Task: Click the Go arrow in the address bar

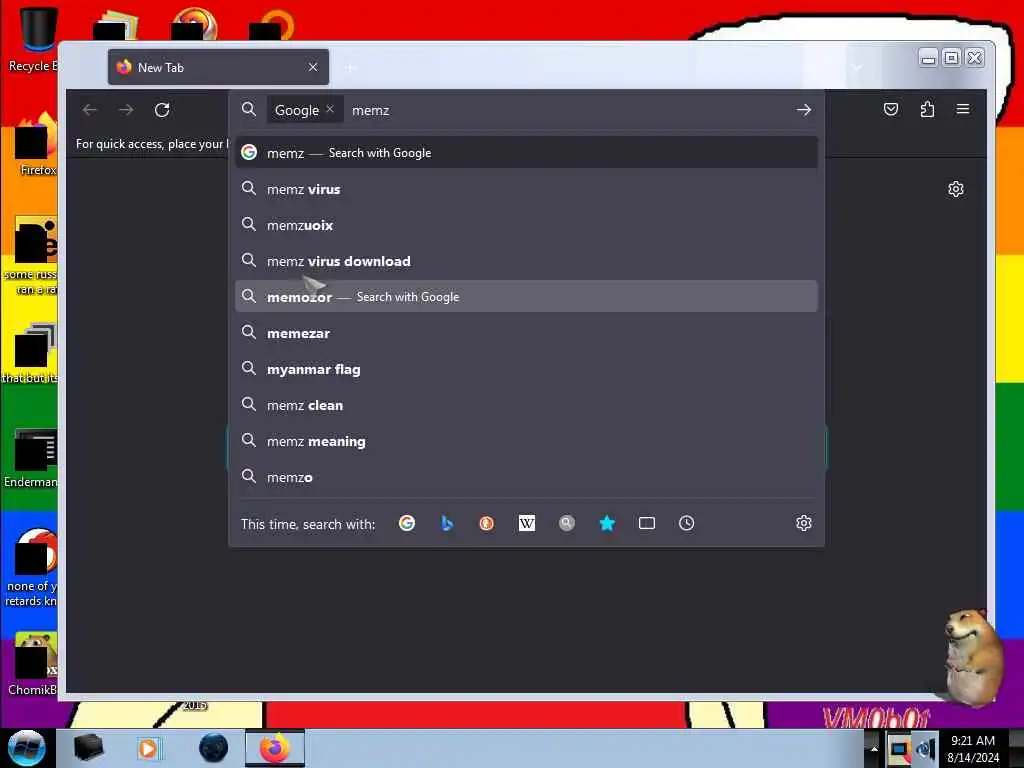Action: click(804, 110)
